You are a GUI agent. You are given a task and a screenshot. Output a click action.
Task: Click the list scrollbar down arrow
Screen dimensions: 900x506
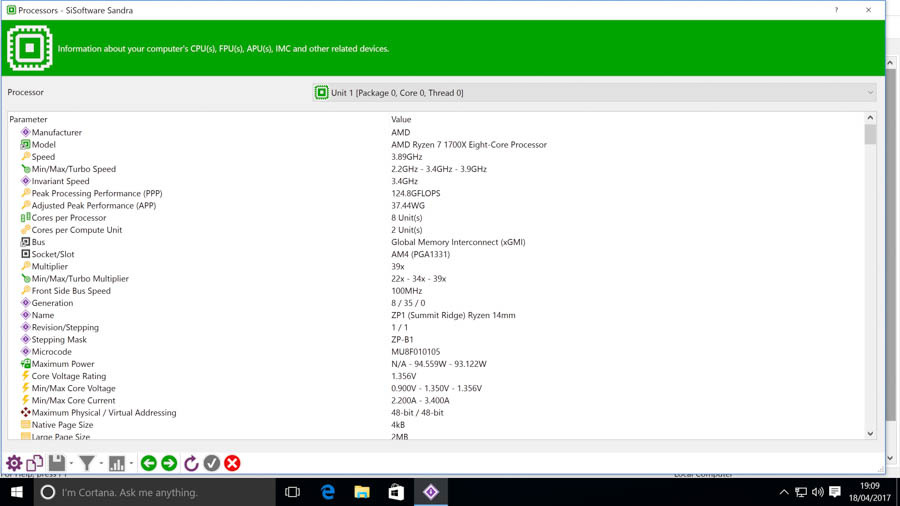[x=870, y=434]
